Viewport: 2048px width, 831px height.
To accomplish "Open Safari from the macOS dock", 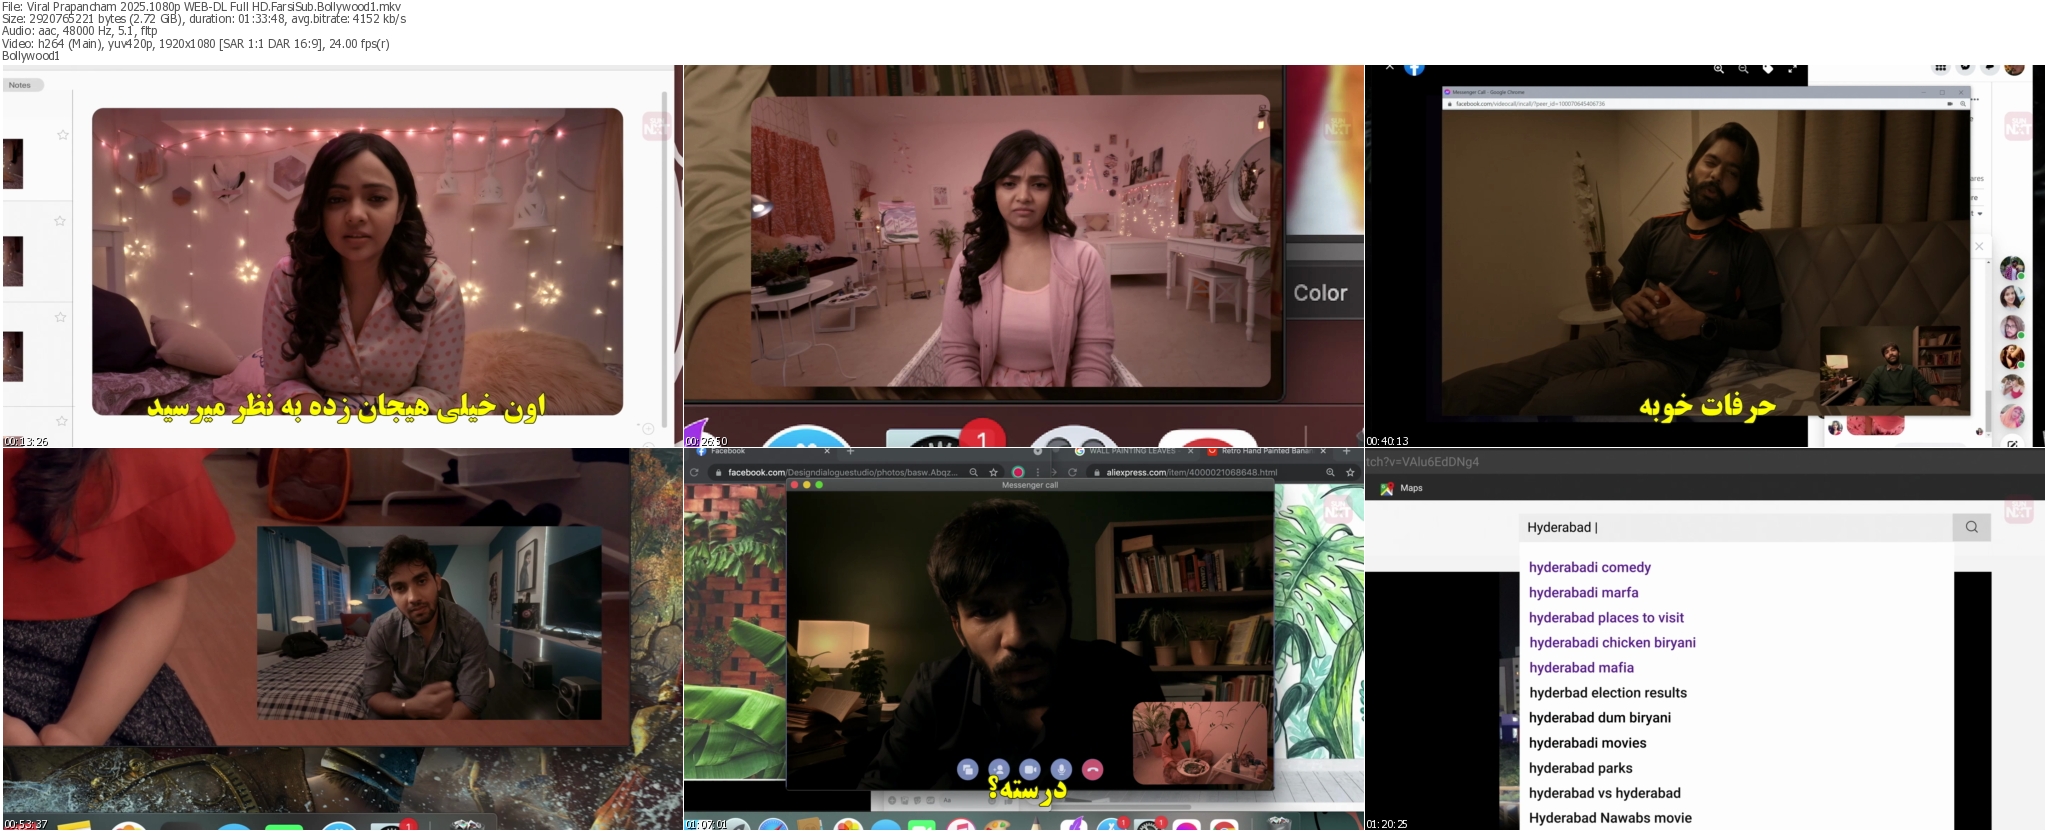I will 773,824.
